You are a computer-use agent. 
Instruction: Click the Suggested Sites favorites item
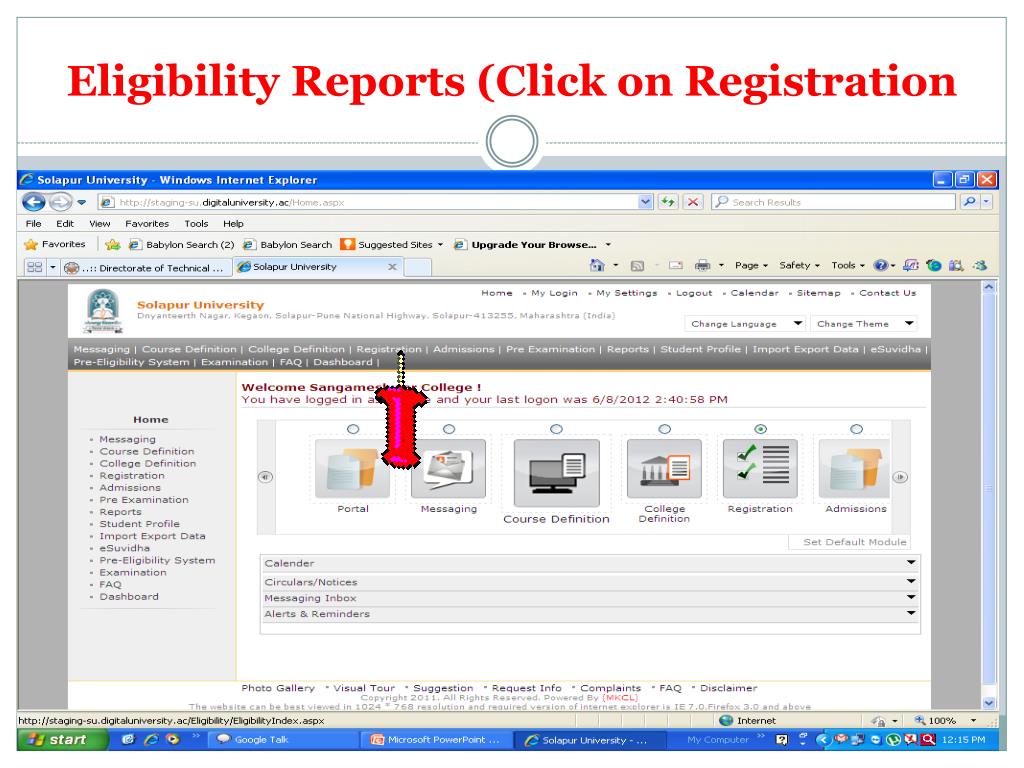coord(392,244)
